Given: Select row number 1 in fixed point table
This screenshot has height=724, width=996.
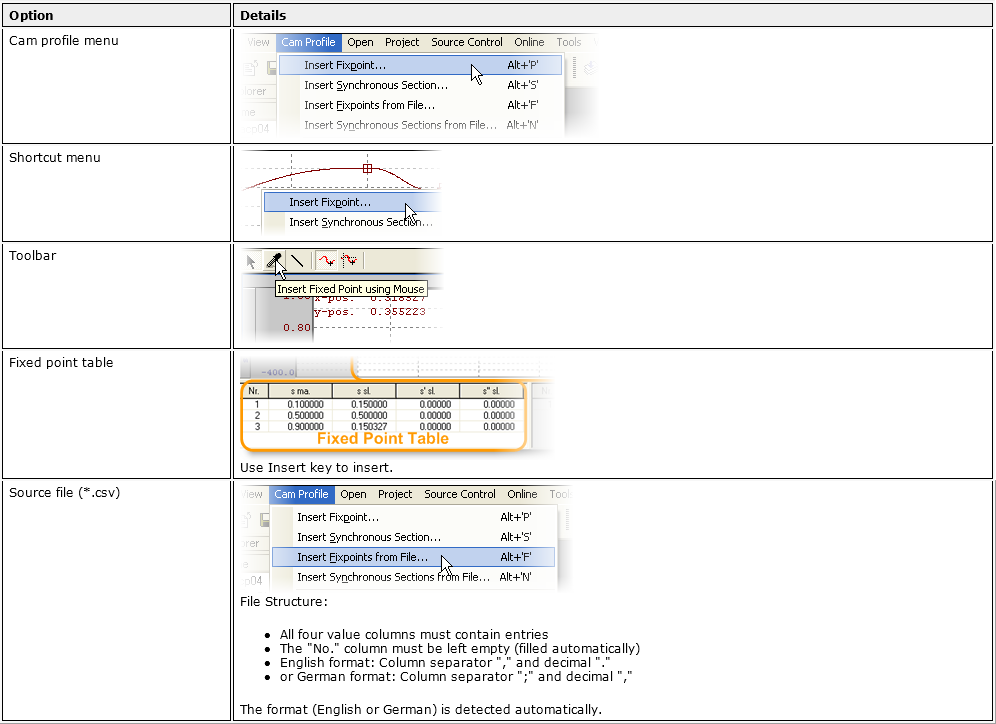Looking at the screenshot, I should (257, 404).
